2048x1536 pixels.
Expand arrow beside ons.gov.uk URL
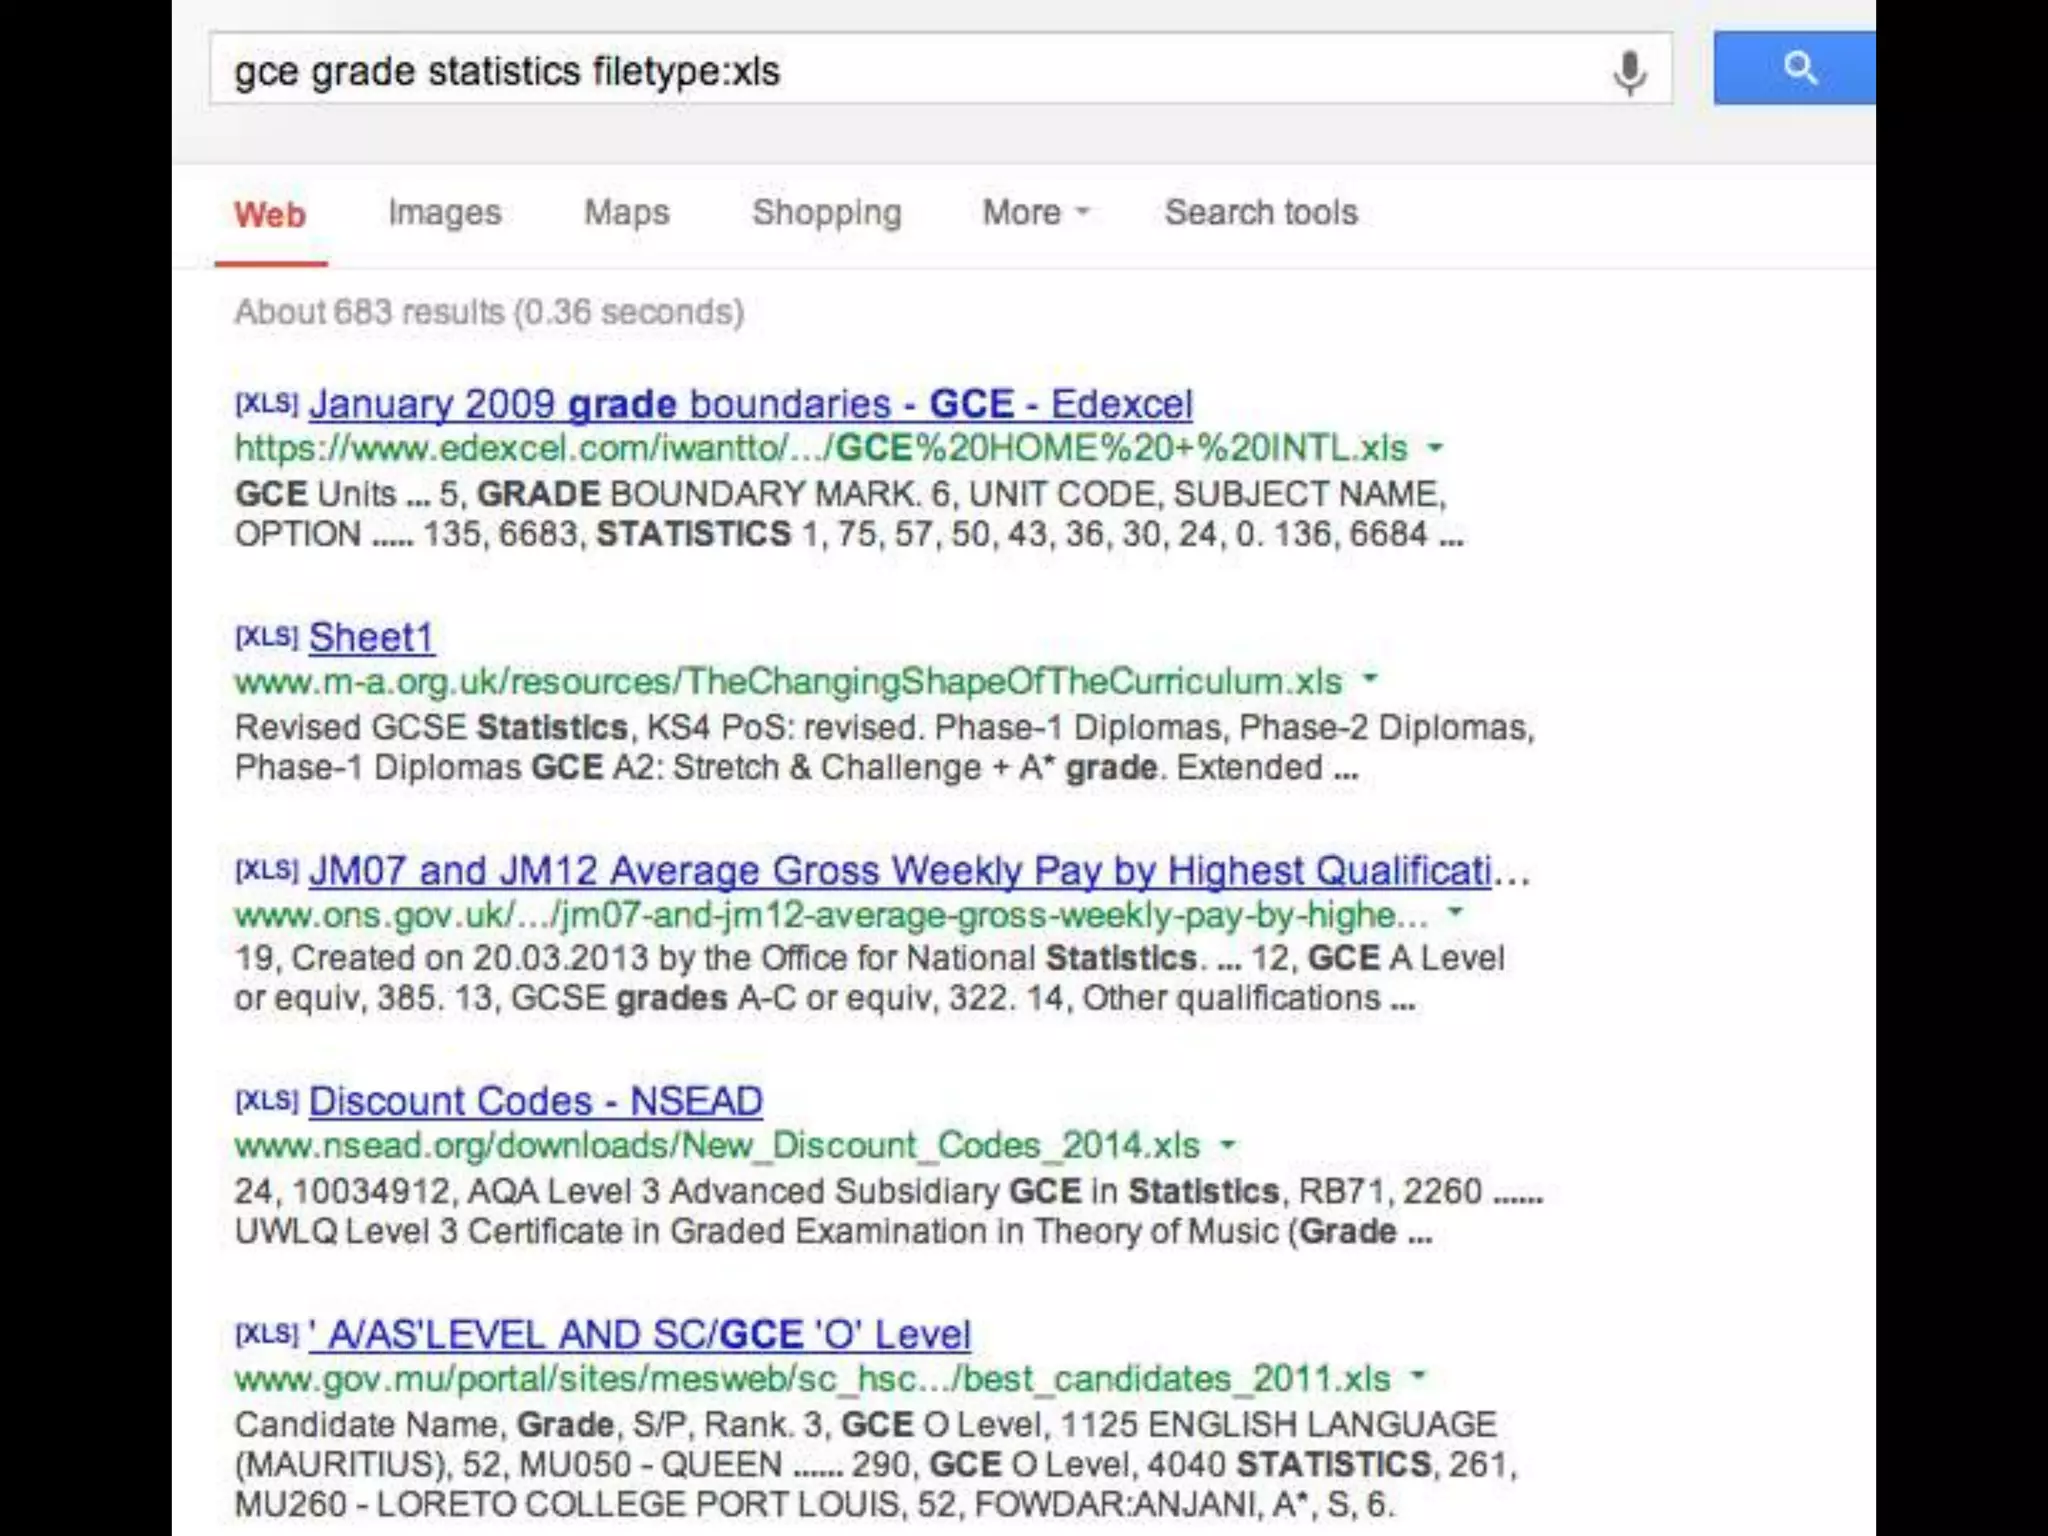click(1456, 911)
